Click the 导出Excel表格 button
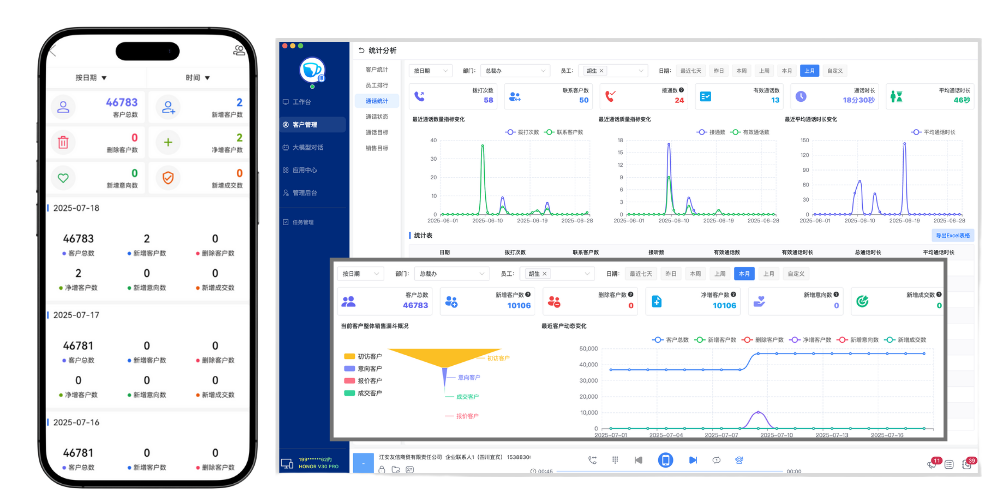 (x=951, y=235)
